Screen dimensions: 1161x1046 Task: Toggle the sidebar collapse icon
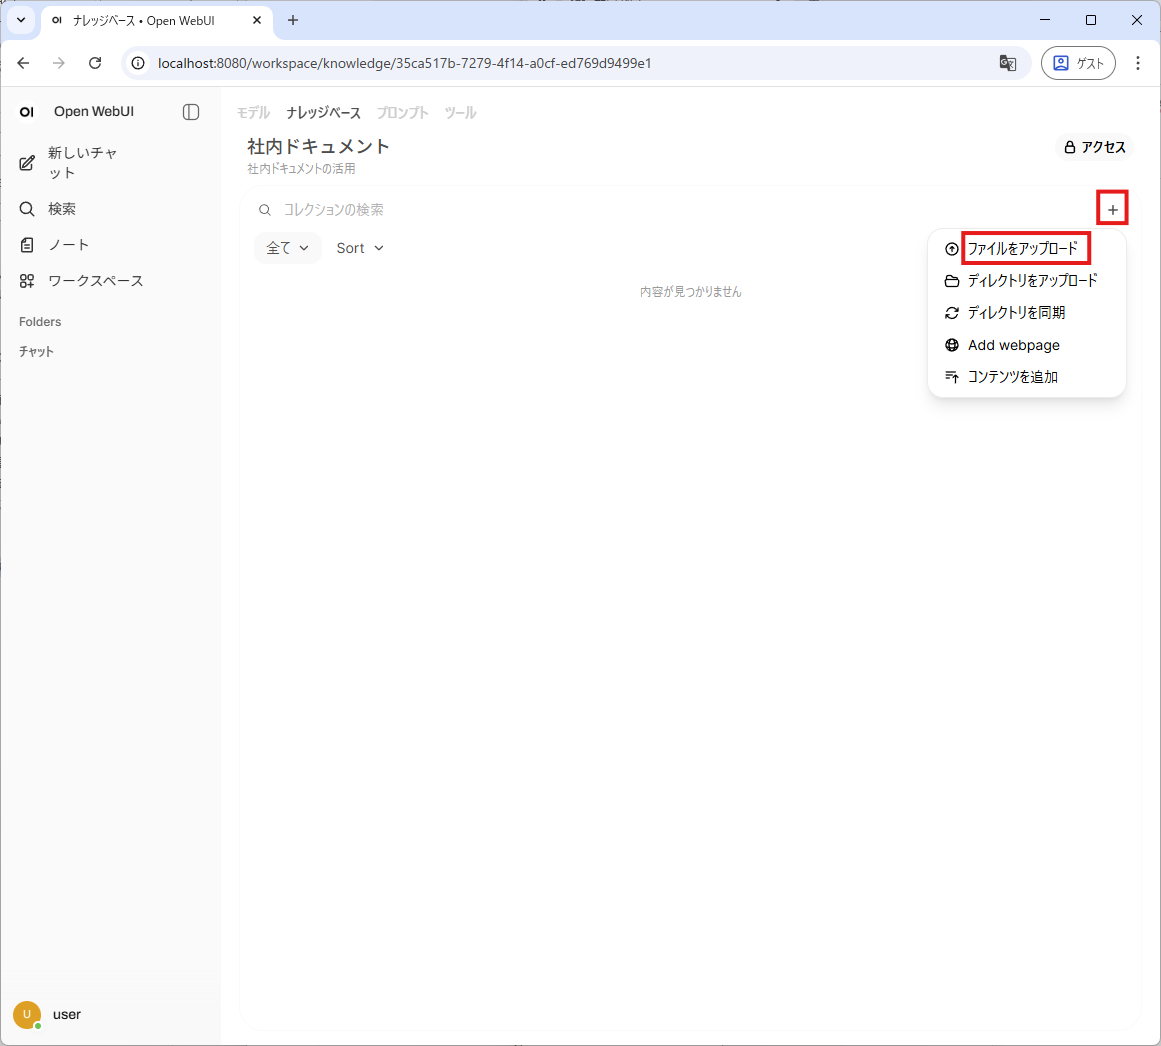[x=191, y=112]
